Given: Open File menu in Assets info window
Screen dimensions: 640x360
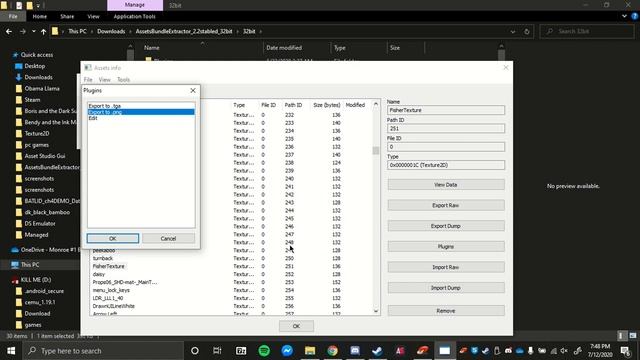Looking at the screenshot, I should 88,80.
